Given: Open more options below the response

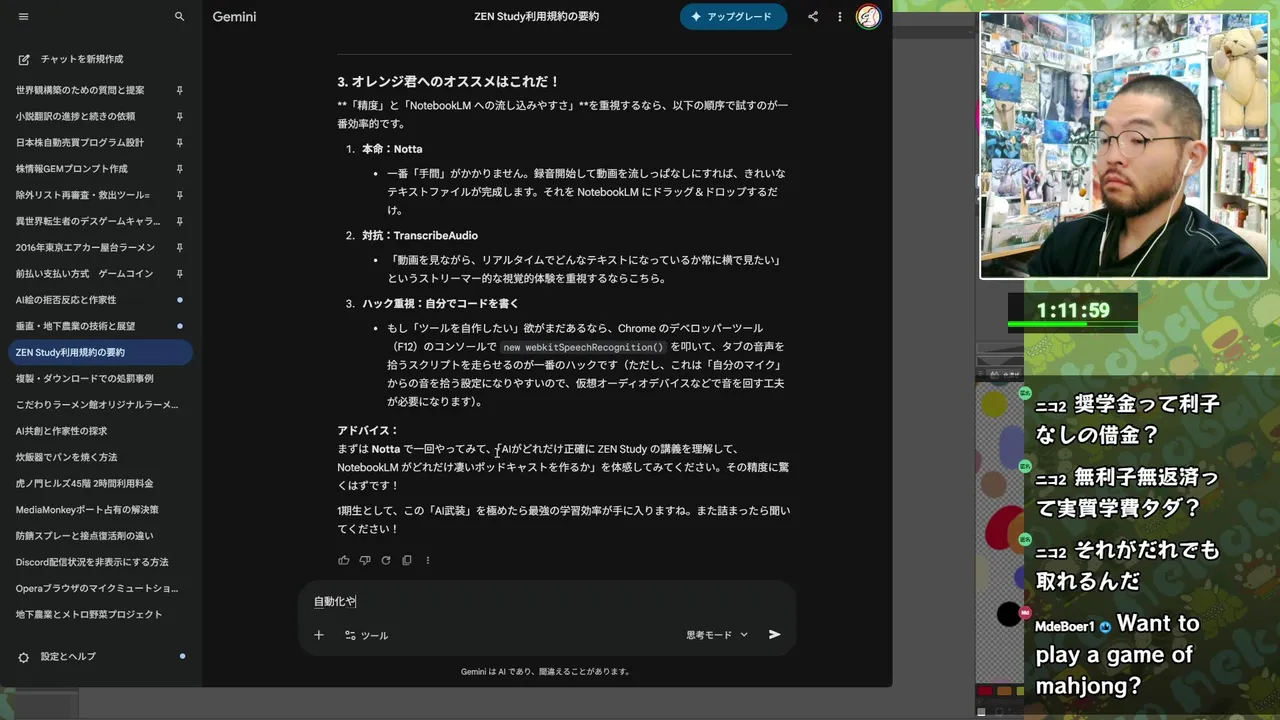Looking at the screenshot, I should click(428, 560).
